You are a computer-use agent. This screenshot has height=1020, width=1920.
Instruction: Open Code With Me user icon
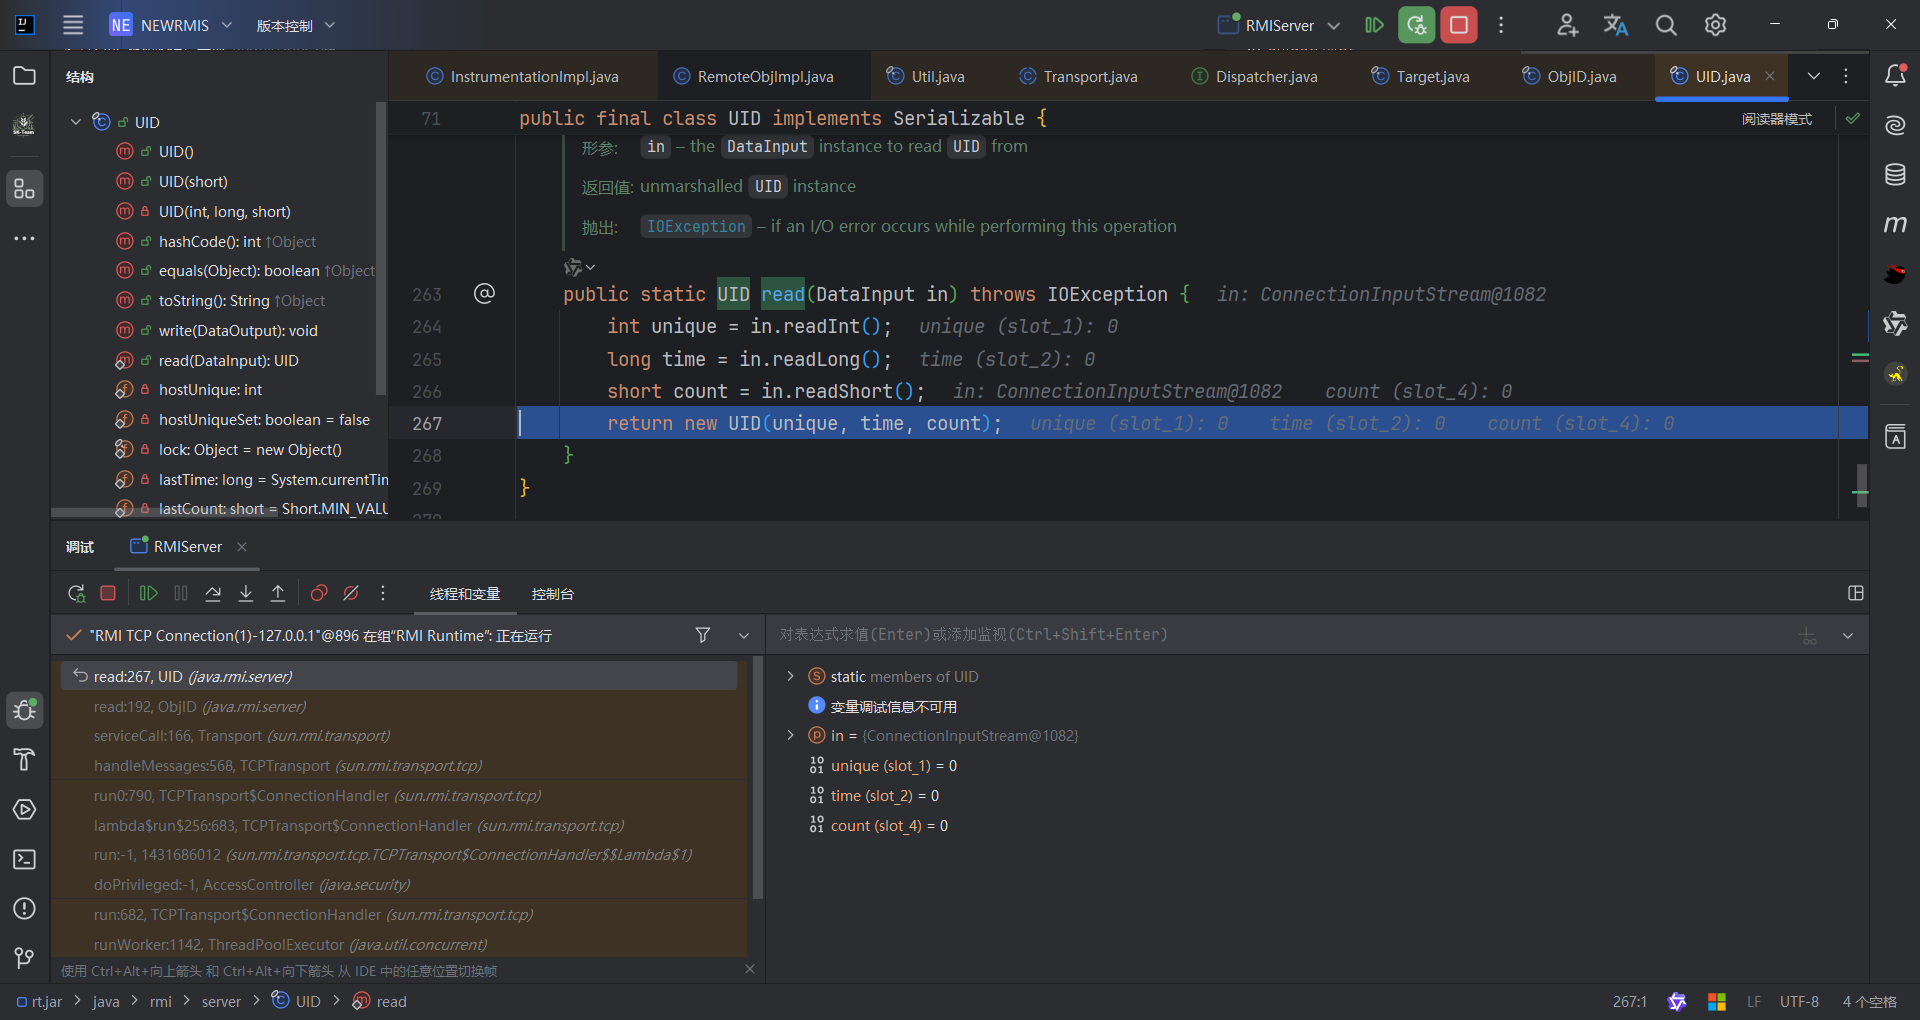[1567, 25]
